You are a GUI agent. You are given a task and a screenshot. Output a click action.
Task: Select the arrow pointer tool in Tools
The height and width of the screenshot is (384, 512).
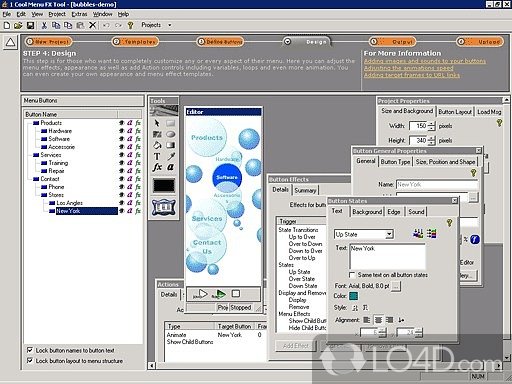pyautogui.click(x=157, y=123)
